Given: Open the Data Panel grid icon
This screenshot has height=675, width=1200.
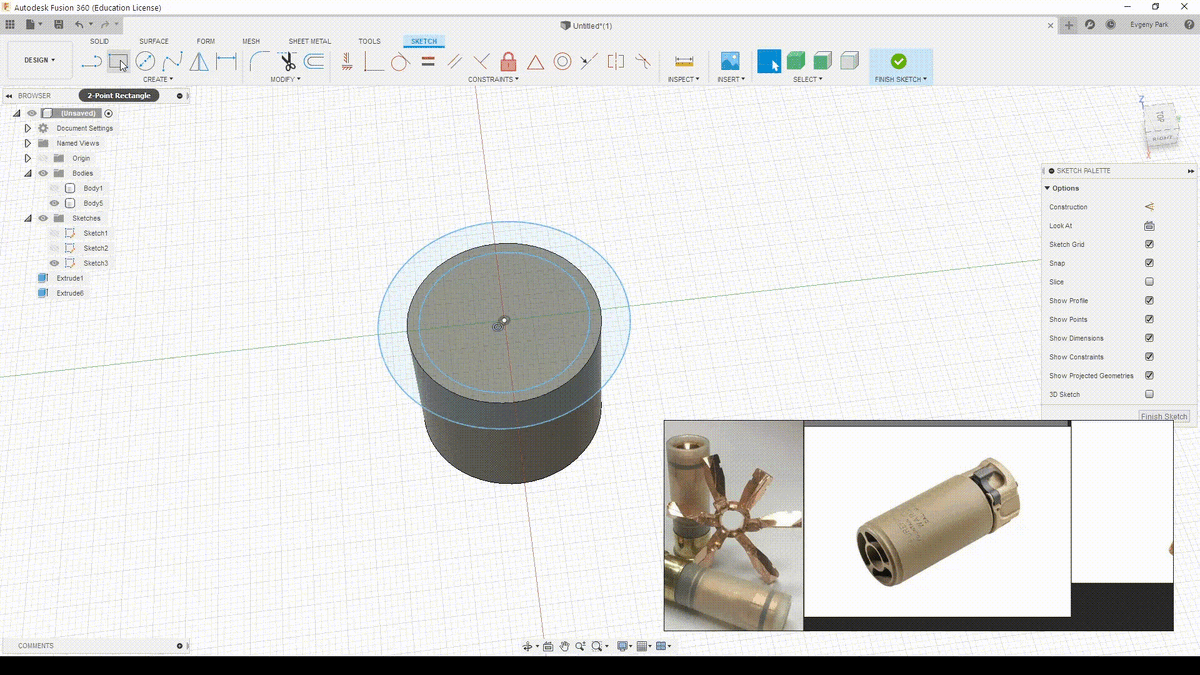Looking at the screenshot, I should point(10,24).
